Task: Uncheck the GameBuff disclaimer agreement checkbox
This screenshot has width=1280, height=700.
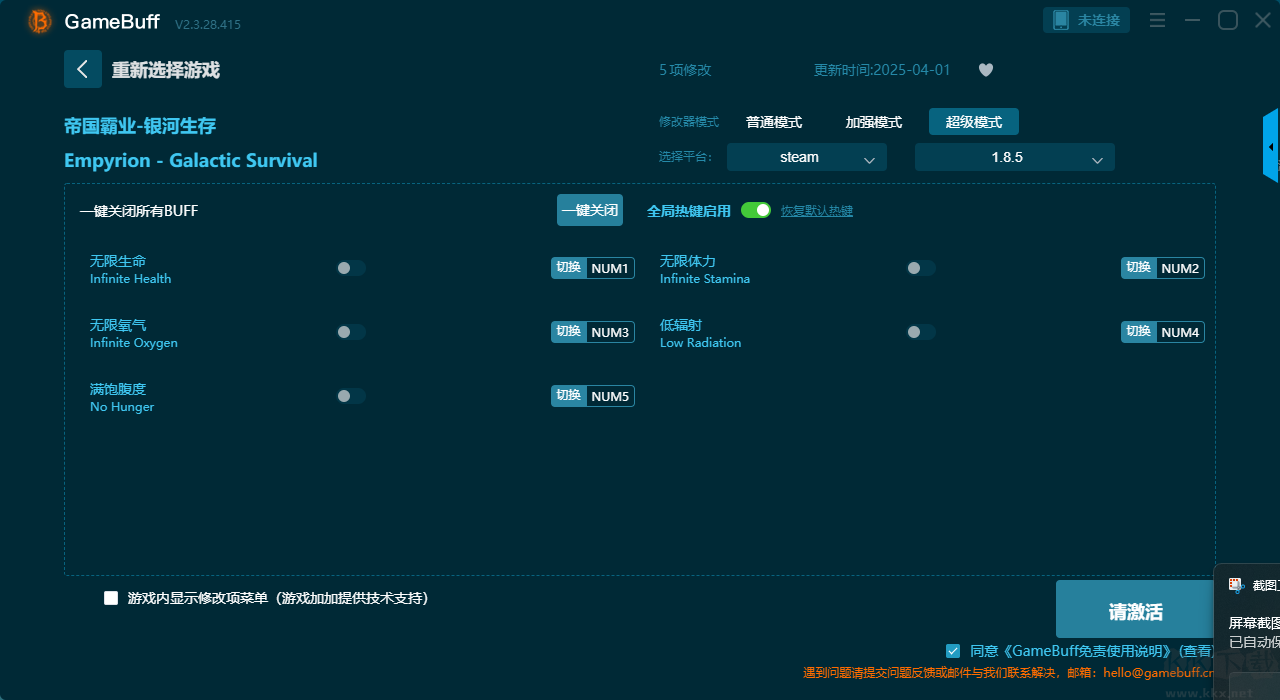Action: tap(953, 651)
